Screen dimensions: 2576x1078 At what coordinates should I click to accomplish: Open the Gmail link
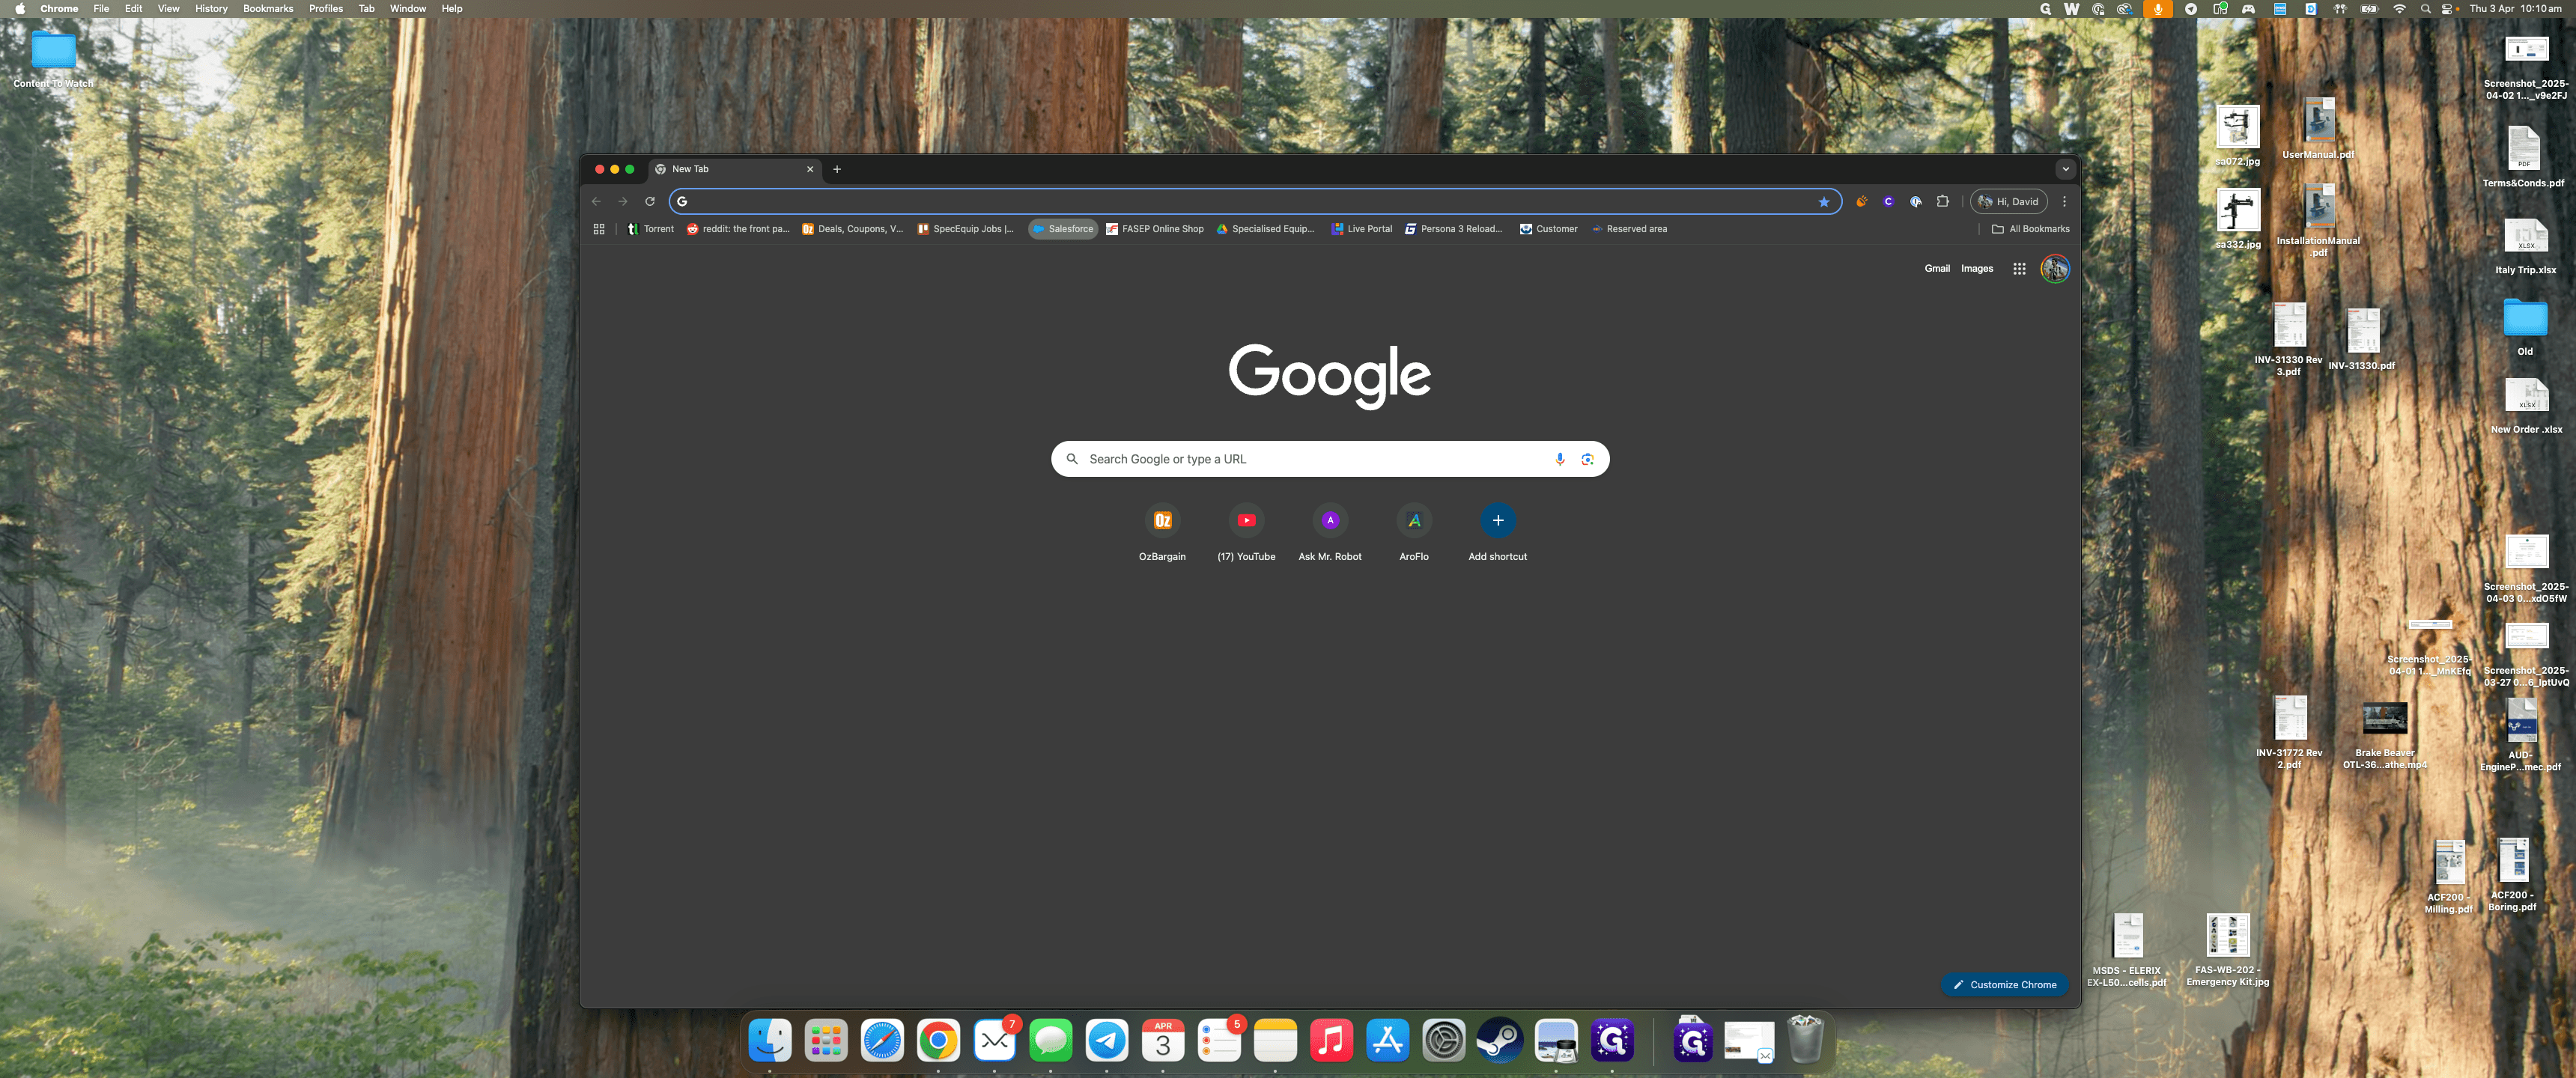click(1937, 269)
